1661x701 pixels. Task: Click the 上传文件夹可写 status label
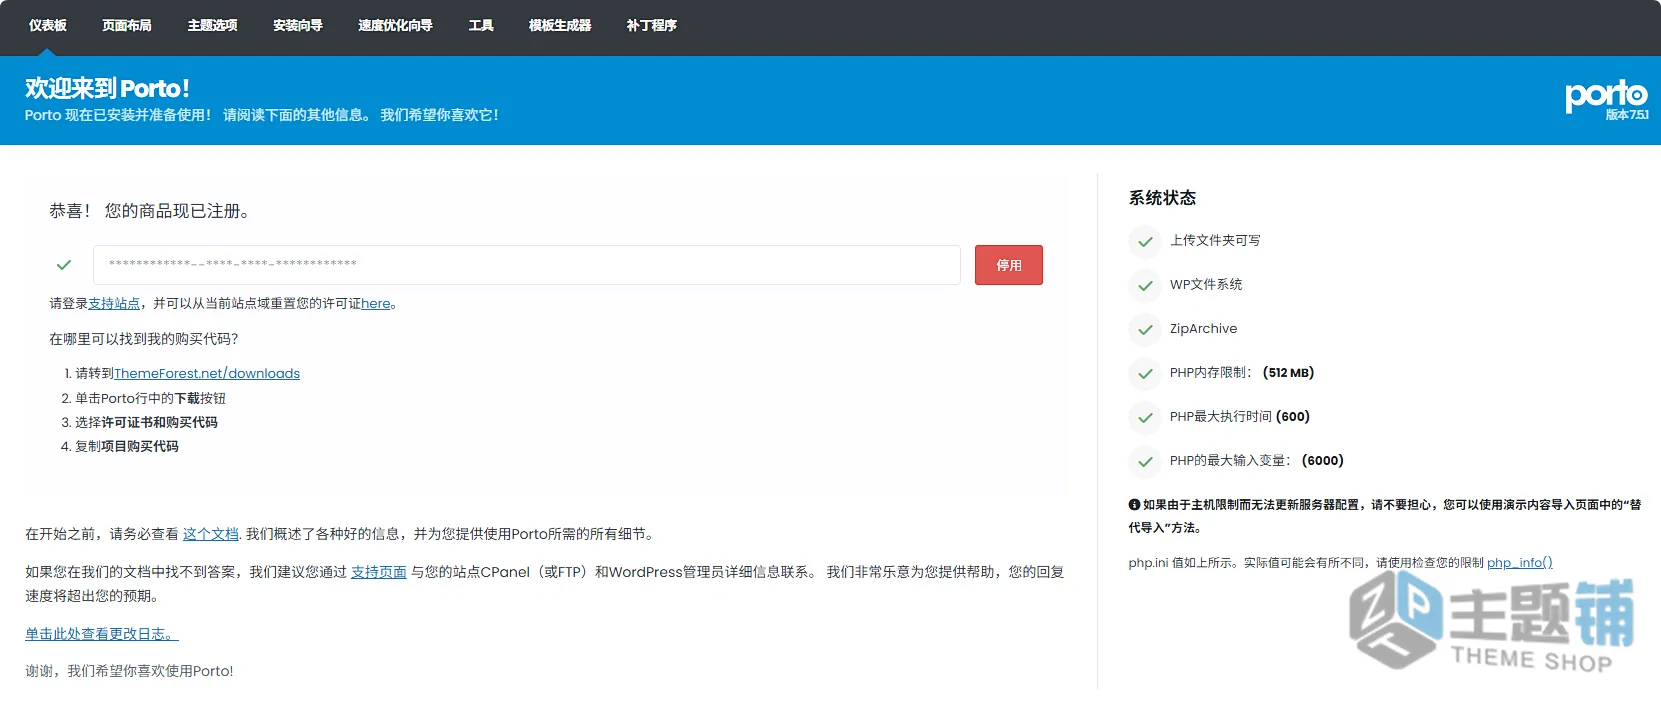click(x=1215, y=241)
